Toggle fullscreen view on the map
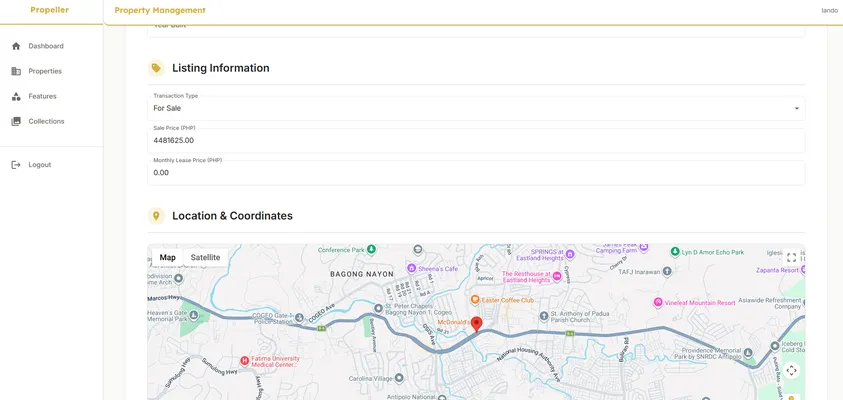 point(791,258)
